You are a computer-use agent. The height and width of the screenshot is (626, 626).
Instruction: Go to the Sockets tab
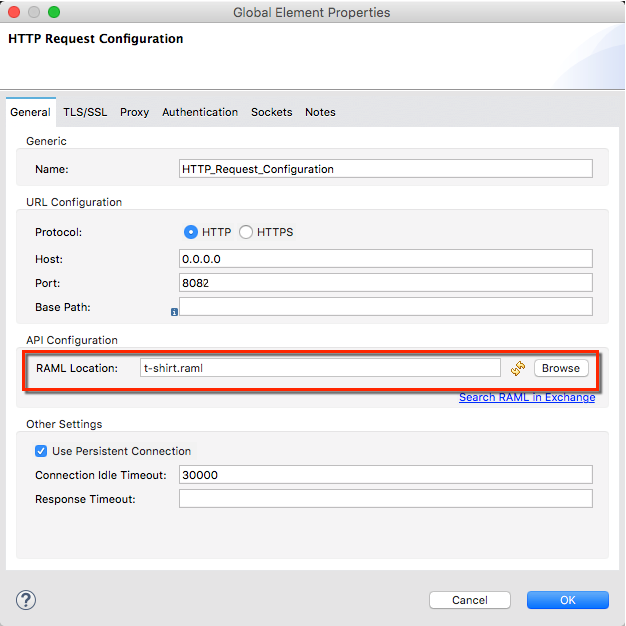click(x=271, y=112)
